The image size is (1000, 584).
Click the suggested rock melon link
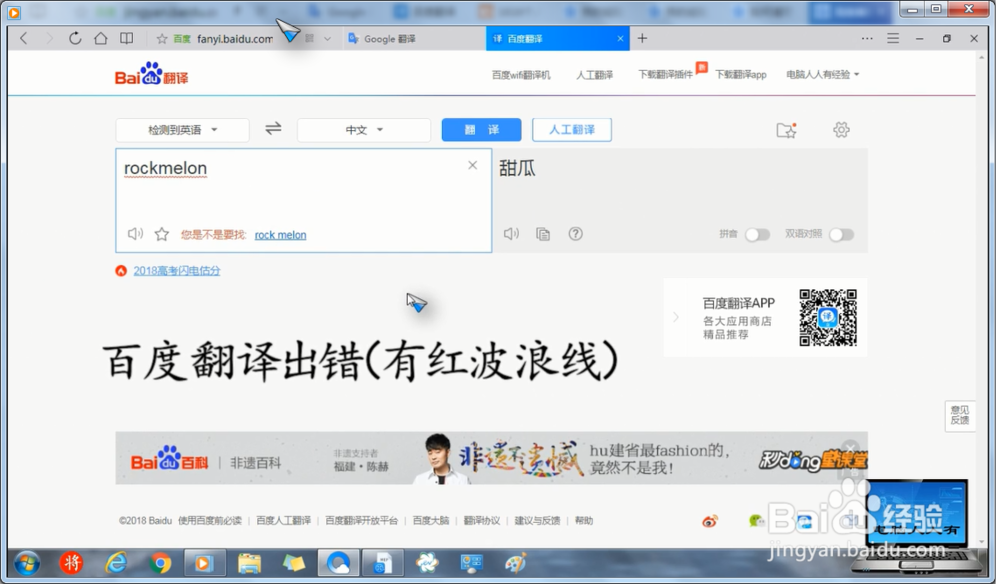(x=281, y=235)
